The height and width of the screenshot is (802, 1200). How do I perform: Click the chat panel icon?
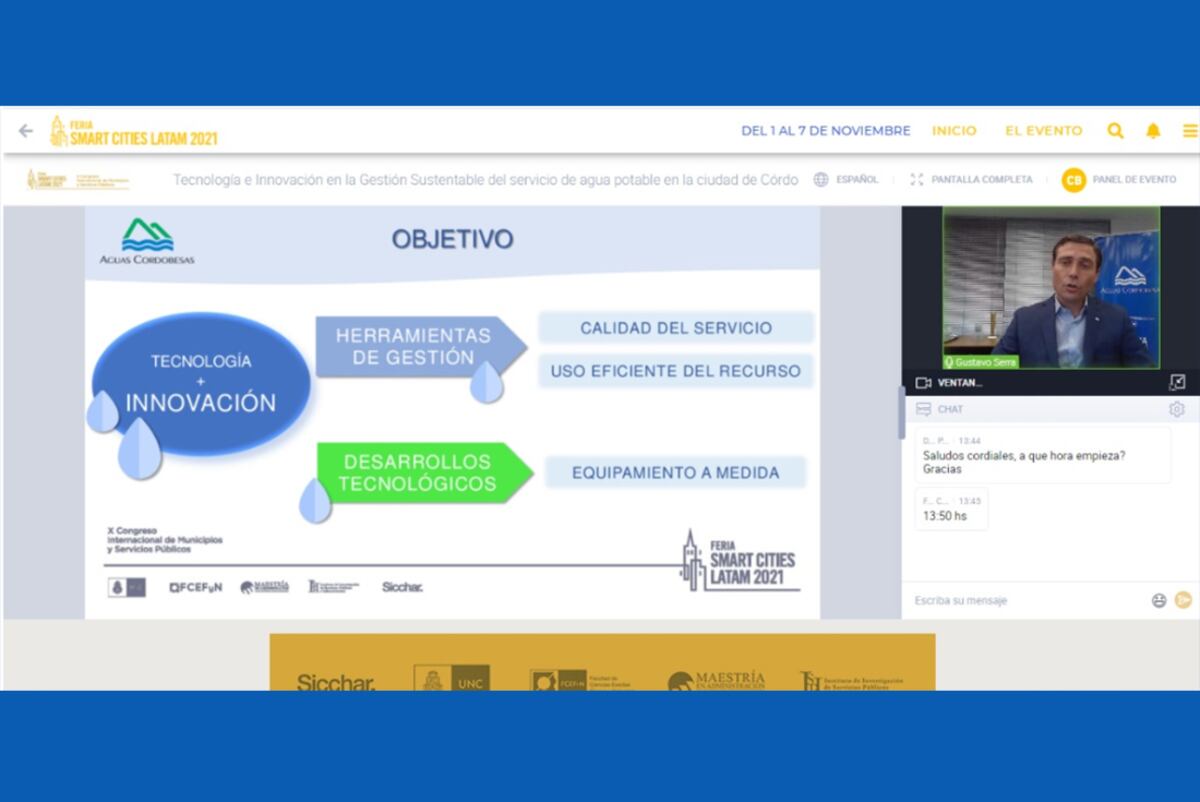click(923, 409)
